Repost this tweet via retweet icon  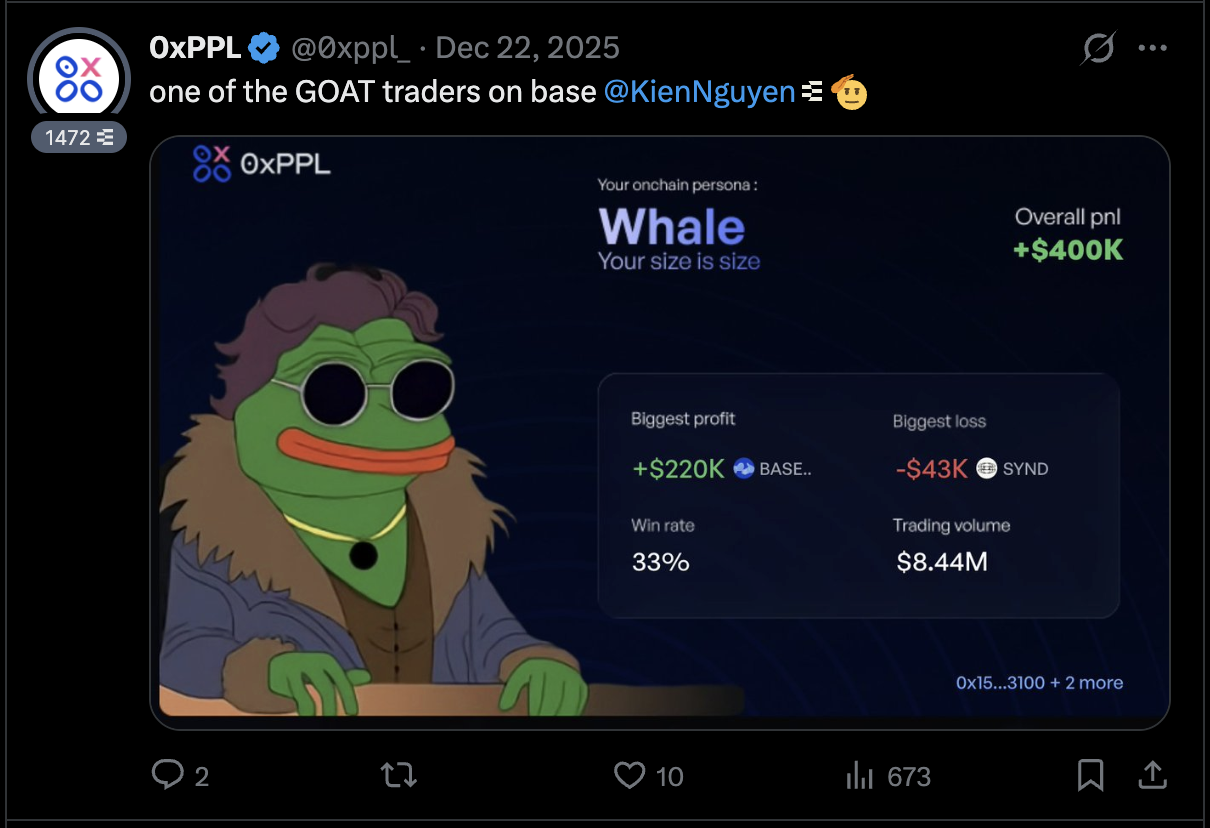point(399,775)
